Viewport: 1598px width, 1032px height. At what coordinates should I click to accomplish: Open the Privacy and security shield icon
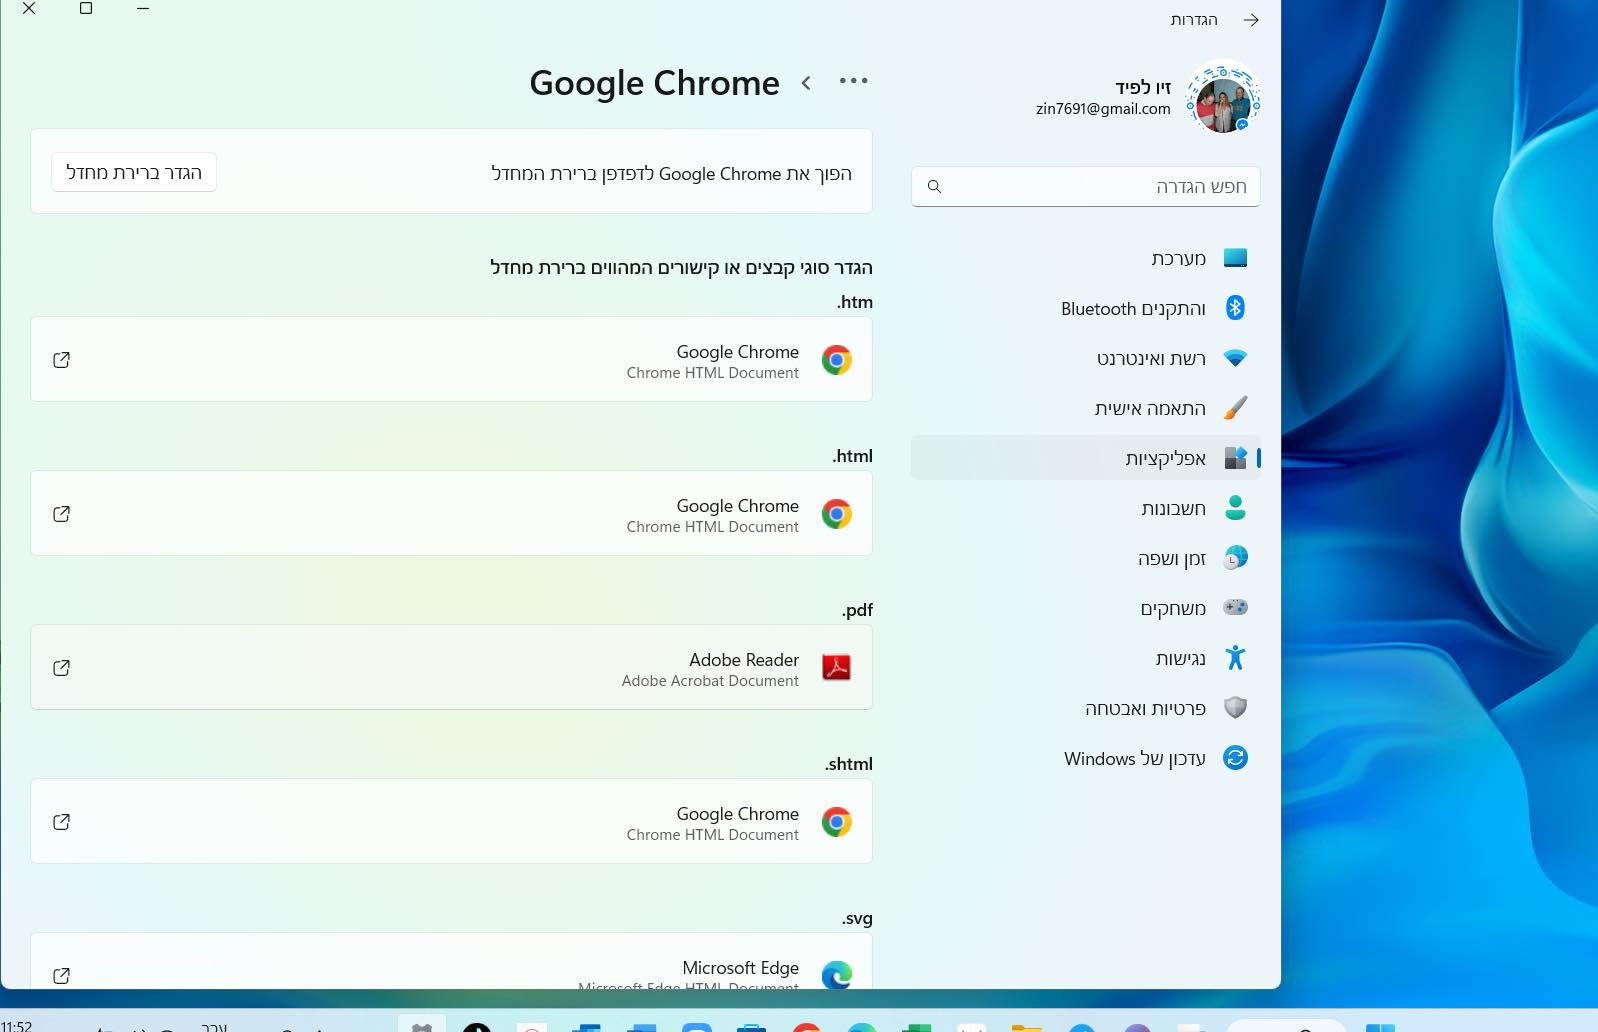point(1235,708)
